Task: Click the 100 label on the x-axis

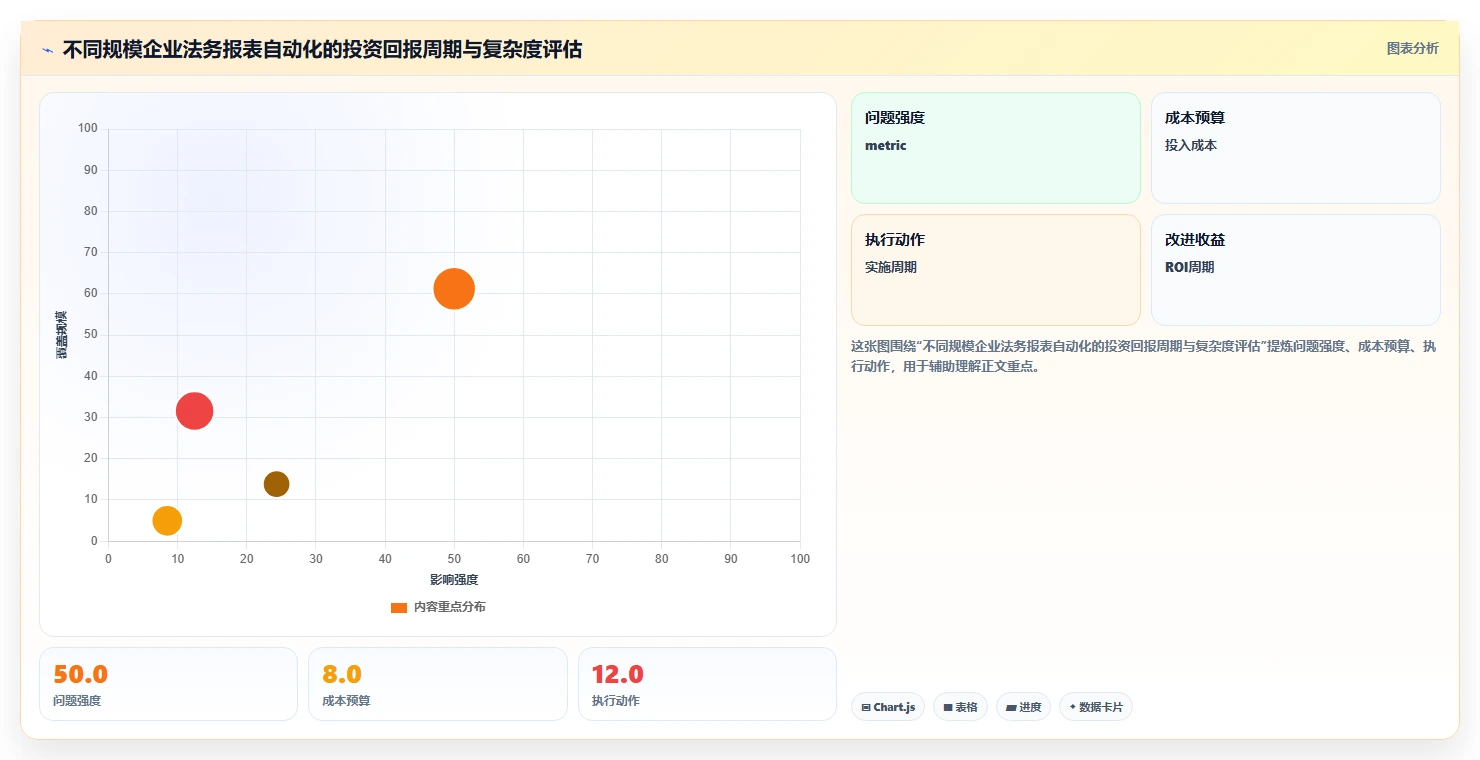Action: pos(800,559)
